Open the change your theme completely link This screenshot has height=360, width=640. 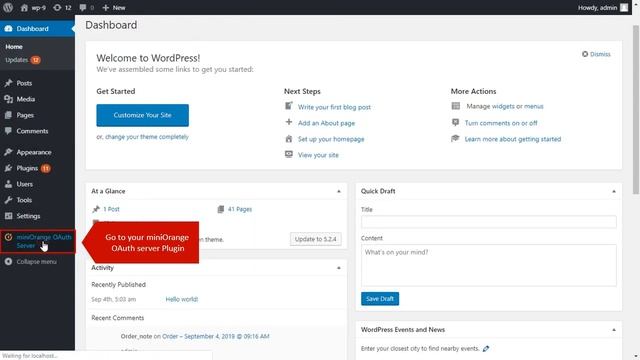tap(147, 137)
